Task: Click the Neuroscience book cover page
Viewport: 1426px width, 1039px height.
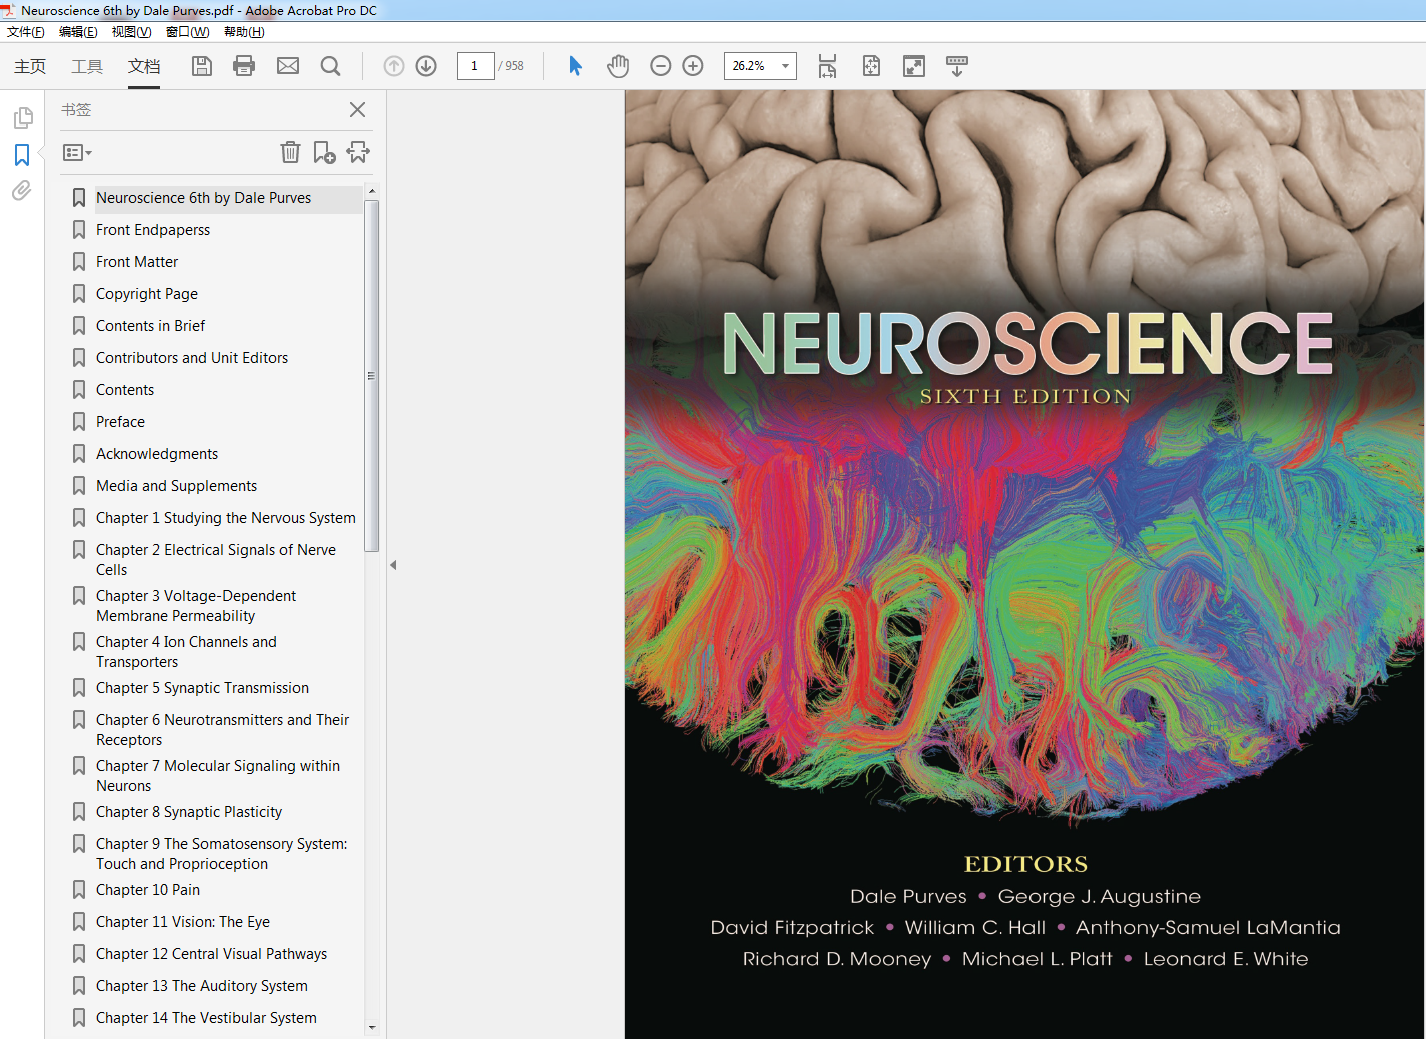Action: pyautogui.click(x=1025, y=564)
